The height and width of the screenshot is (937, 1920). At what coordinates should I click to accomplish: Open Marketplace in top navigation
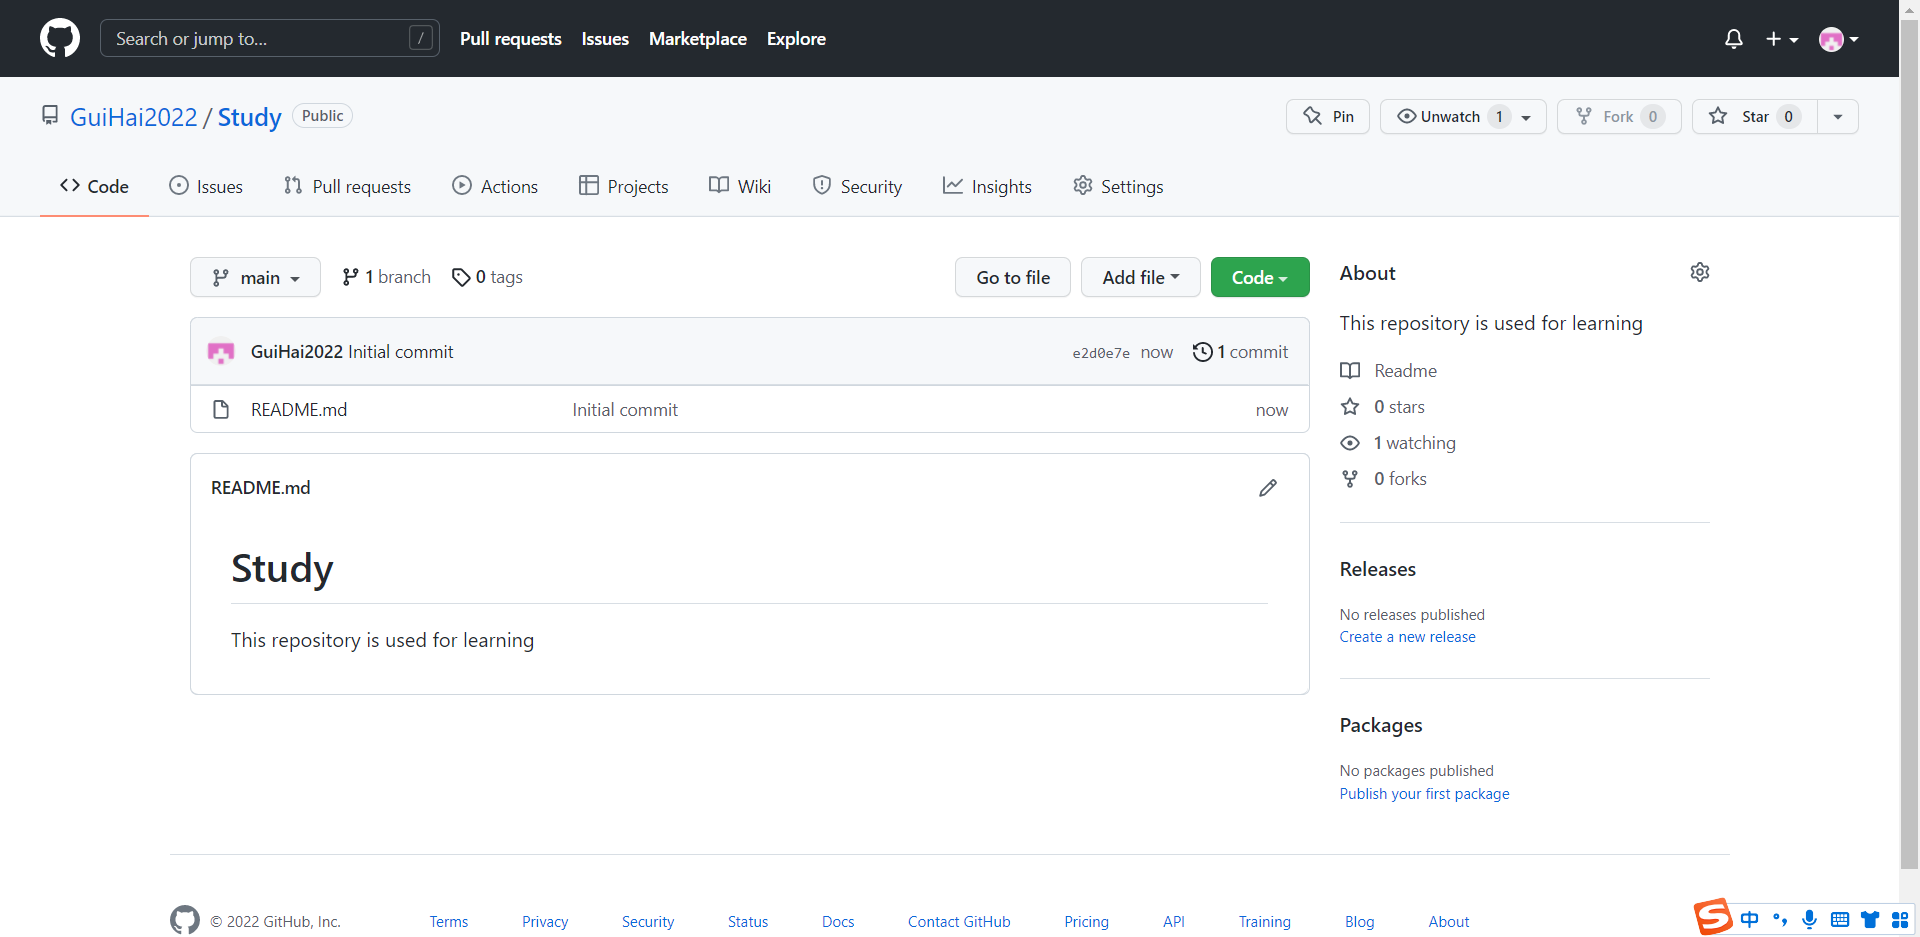pos(698,39)
